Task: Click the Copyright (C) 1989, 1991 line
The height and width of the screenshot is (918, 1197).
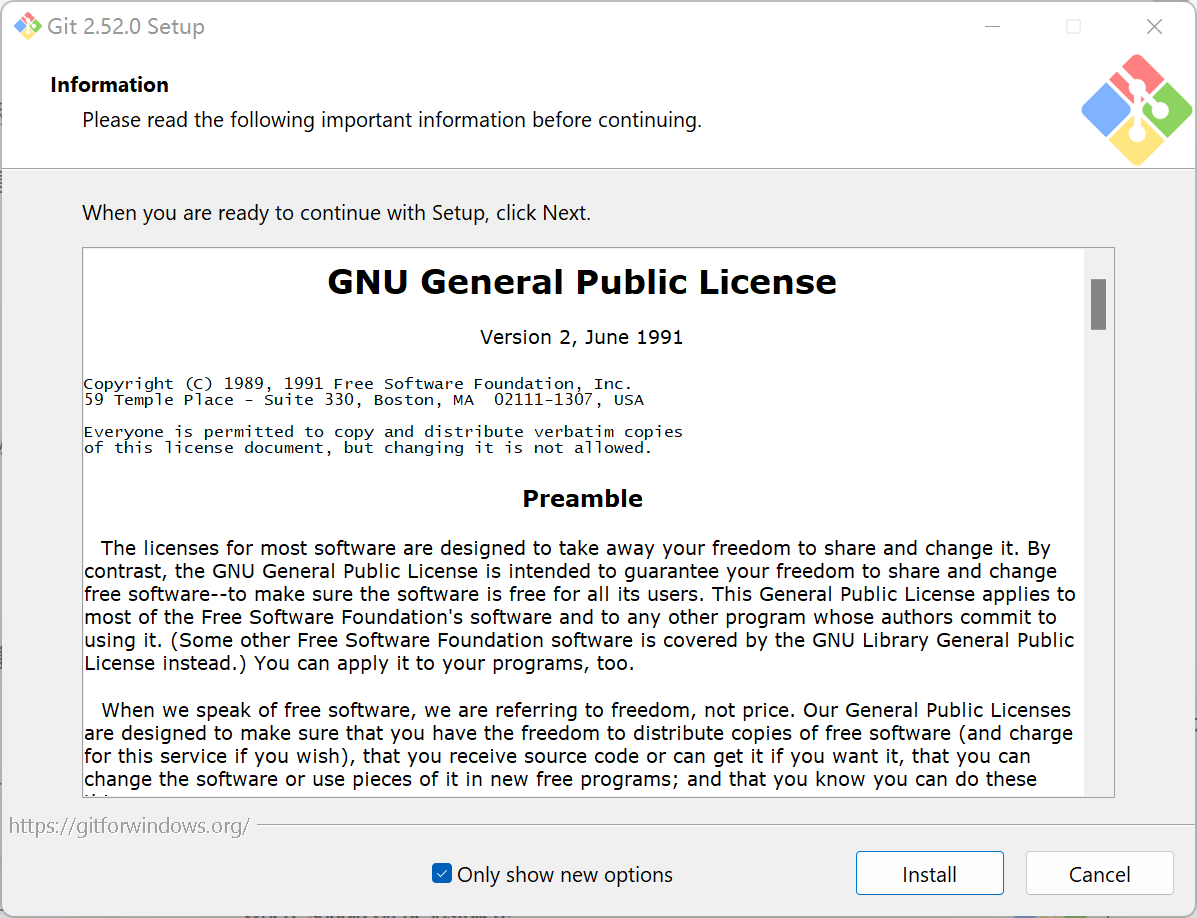Action: (358, 384)
